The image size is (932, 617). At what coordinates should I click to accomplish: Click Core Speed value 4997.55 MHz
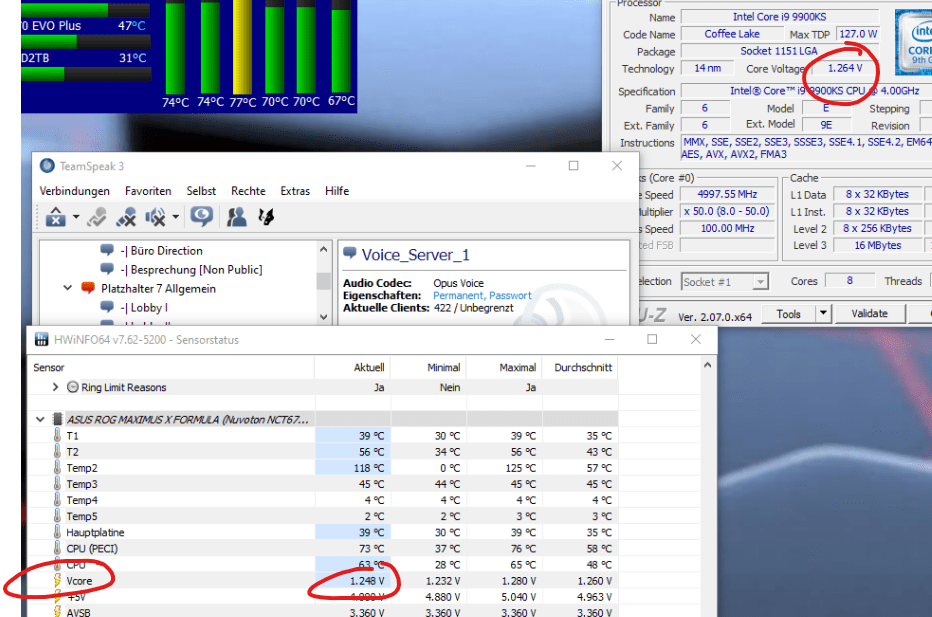click(x=728, y=194)
